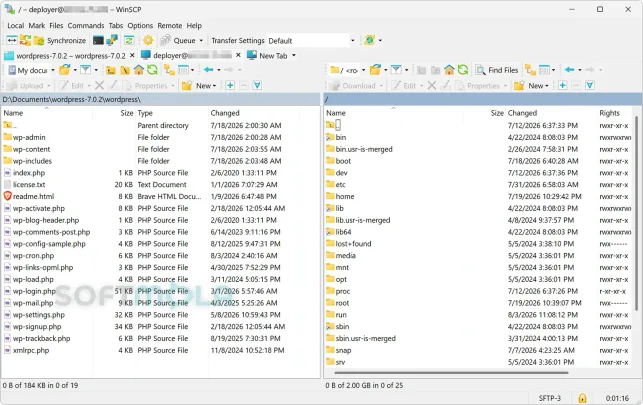Sort remote files by Rights column
The width and height of the screenshot is (643, 405).
coord(609,113)
